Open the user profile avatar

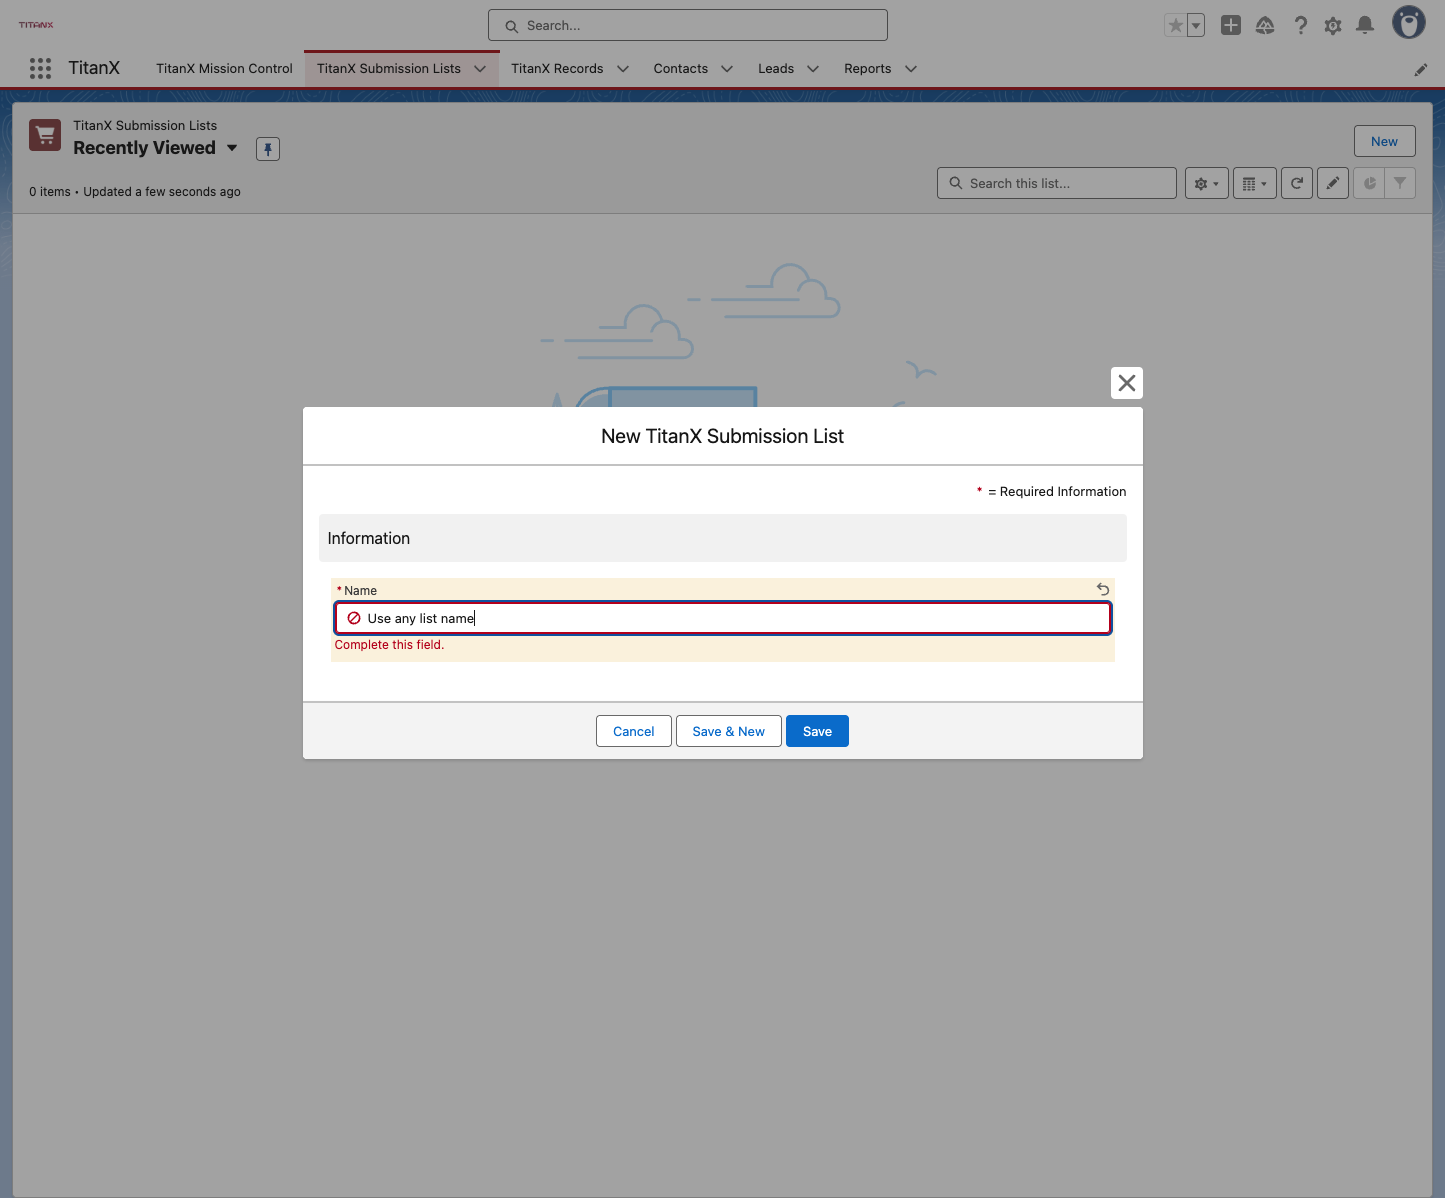click(x=1409, y=23)
